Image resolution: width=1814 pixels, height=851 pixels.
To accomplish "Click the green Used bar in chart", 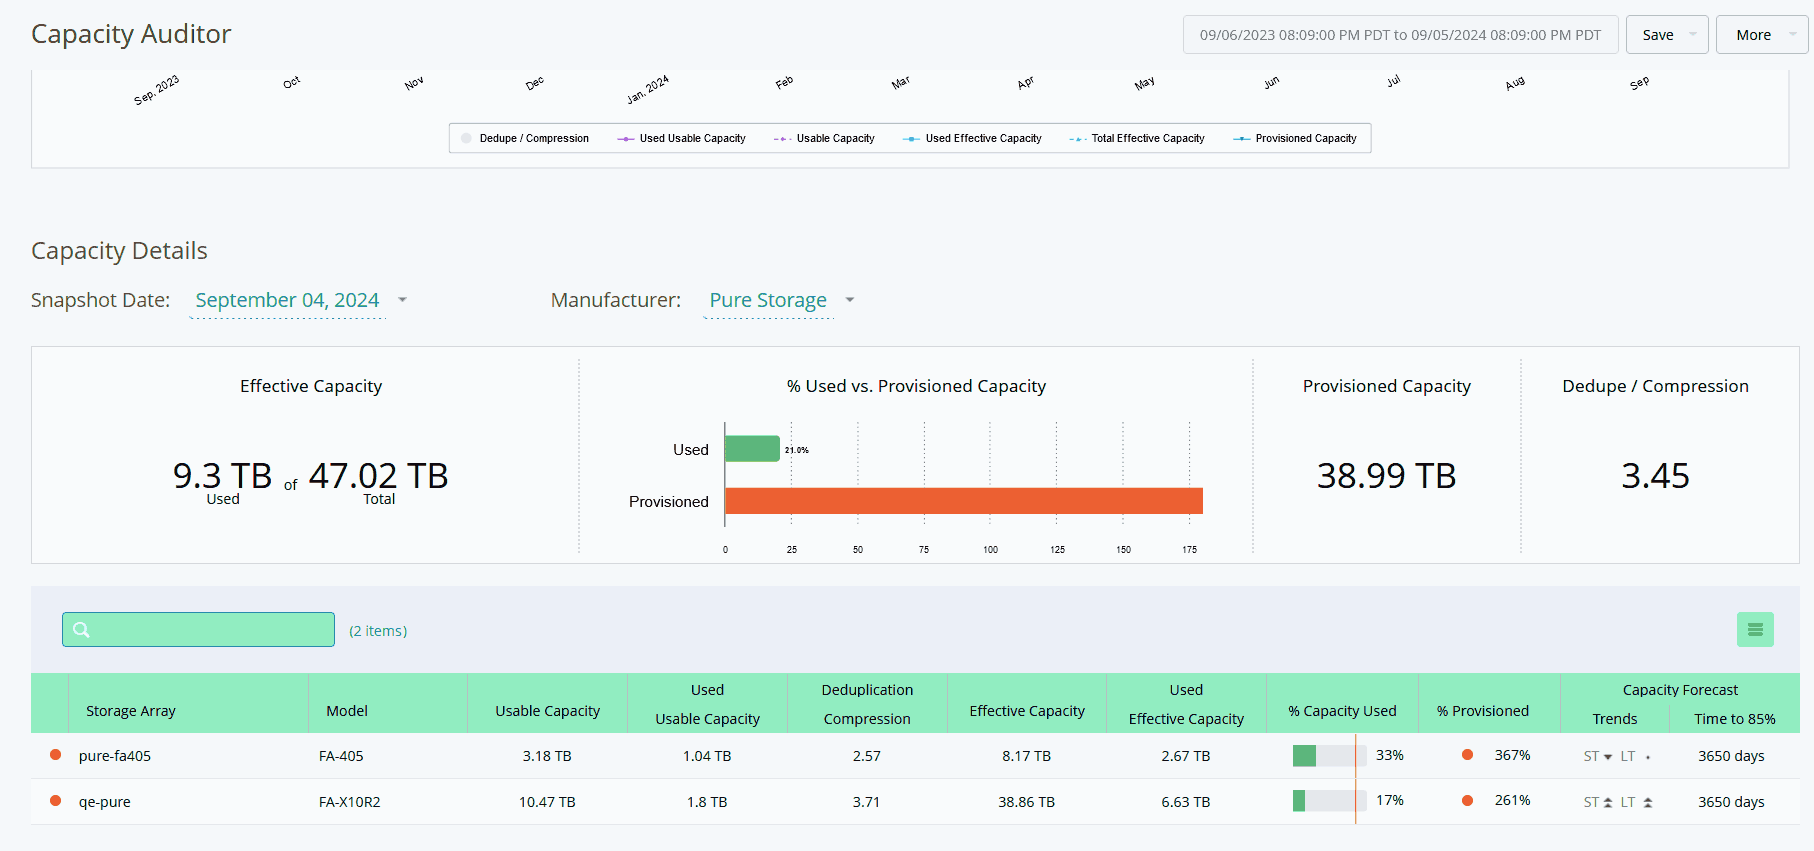I will pyautogui.click(x=752, y=449).
